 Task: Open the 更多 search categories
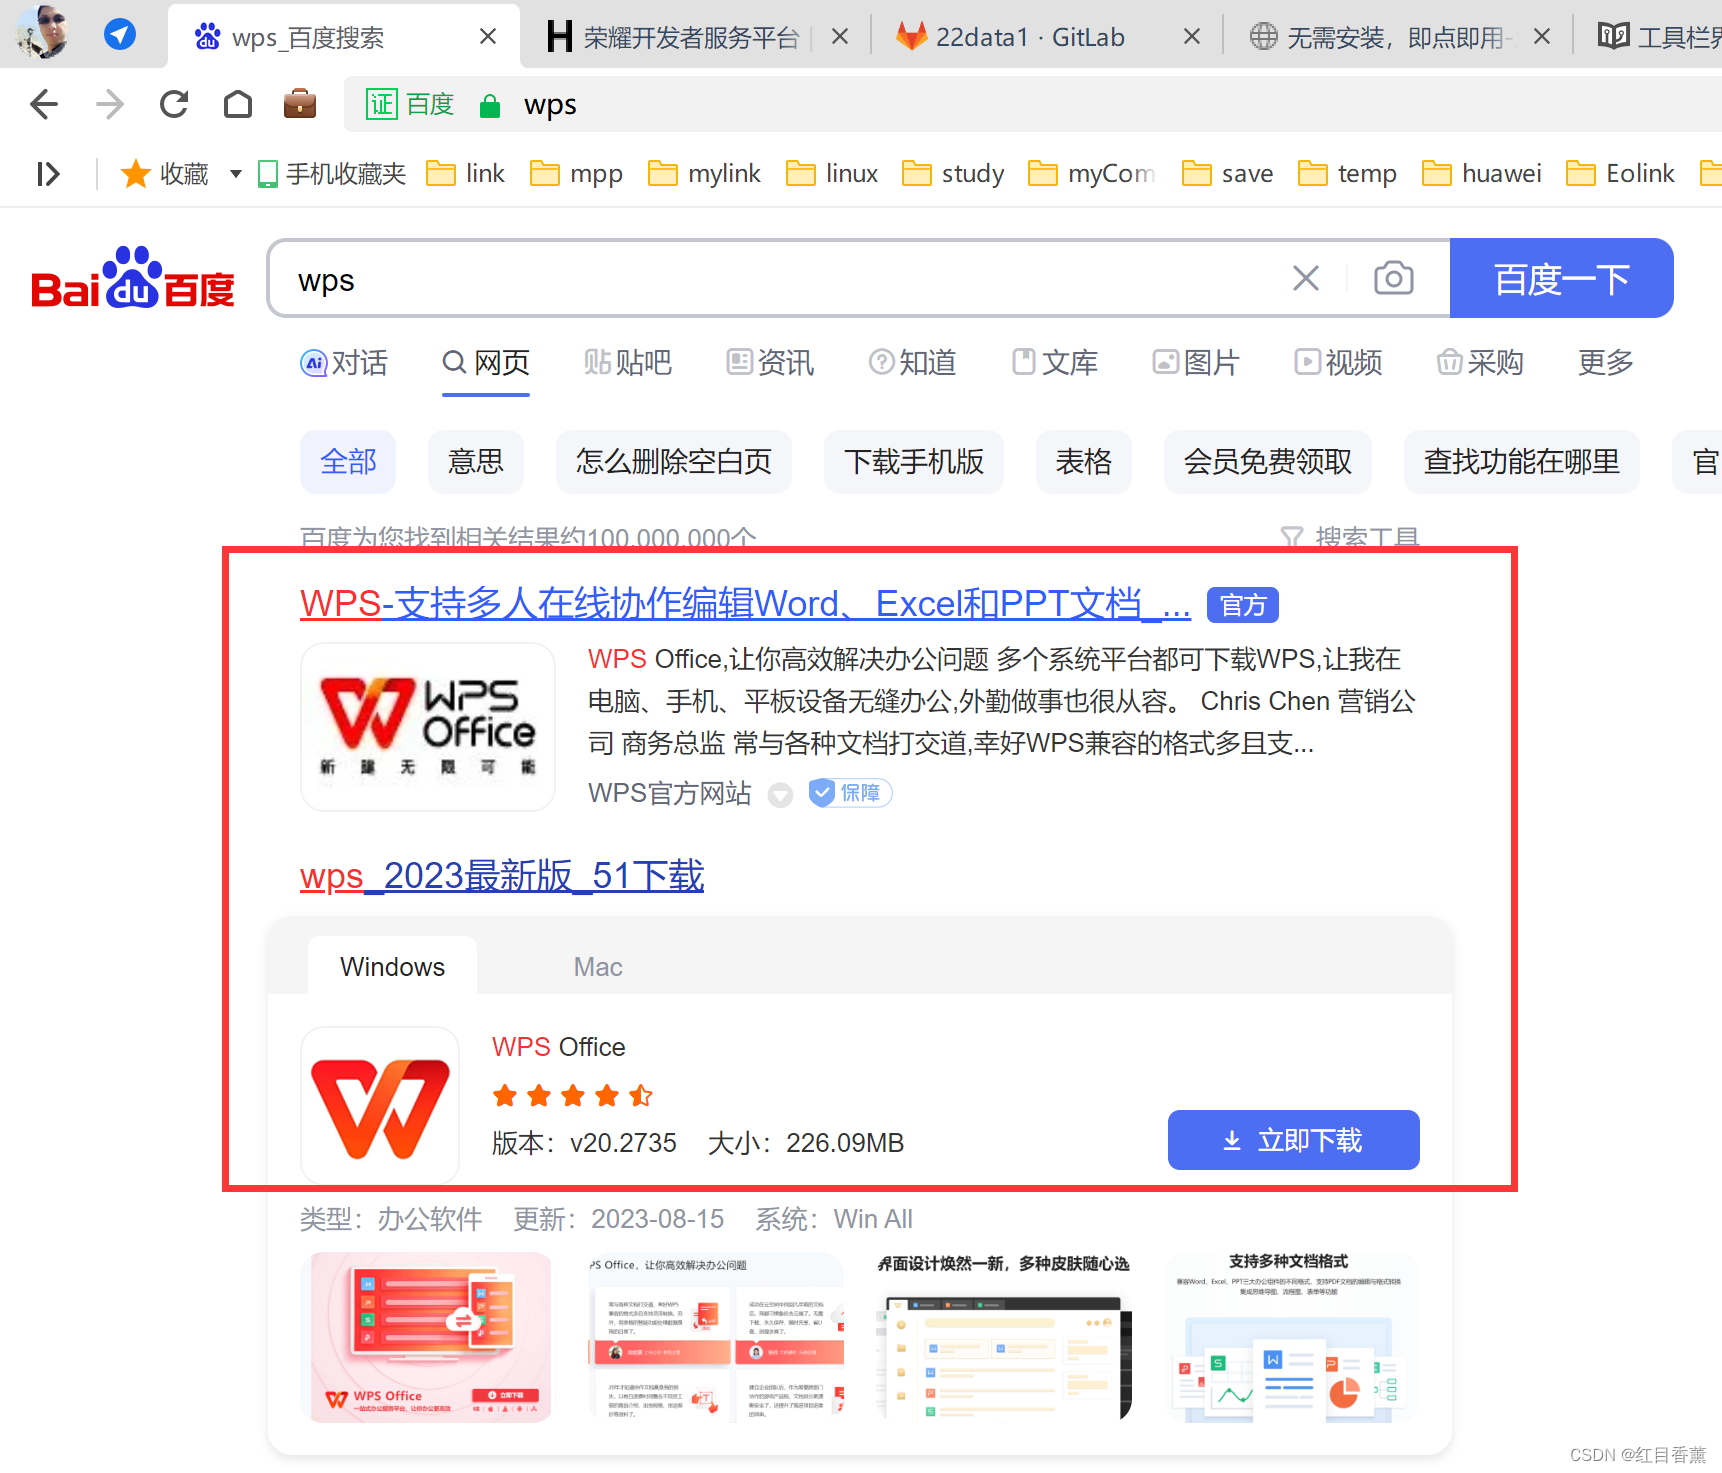pos(1605,362)
